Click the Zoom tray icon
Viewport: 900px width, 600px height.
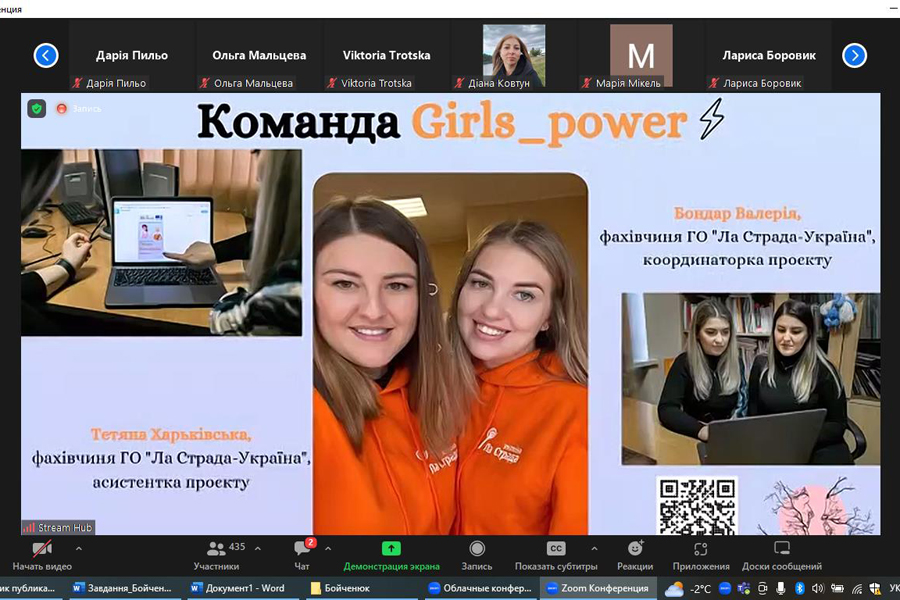tap(725, 589)
